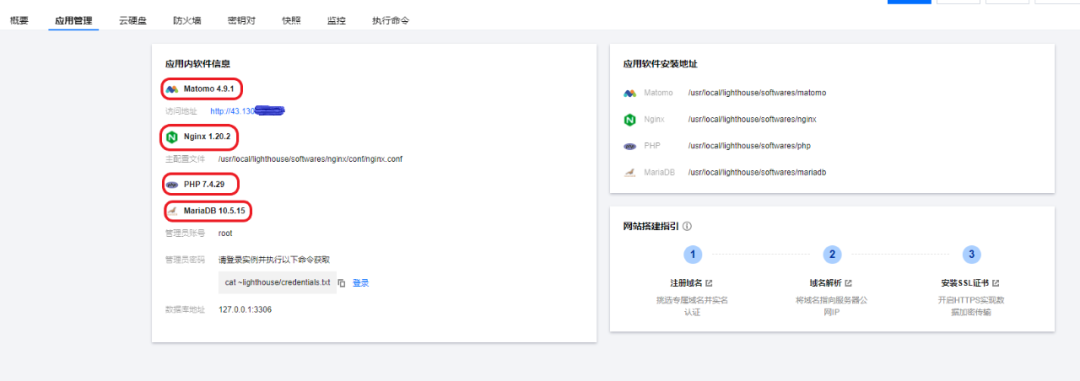Click the administrator account value root
Screen dimensions: 1080x381
(225, 234)
